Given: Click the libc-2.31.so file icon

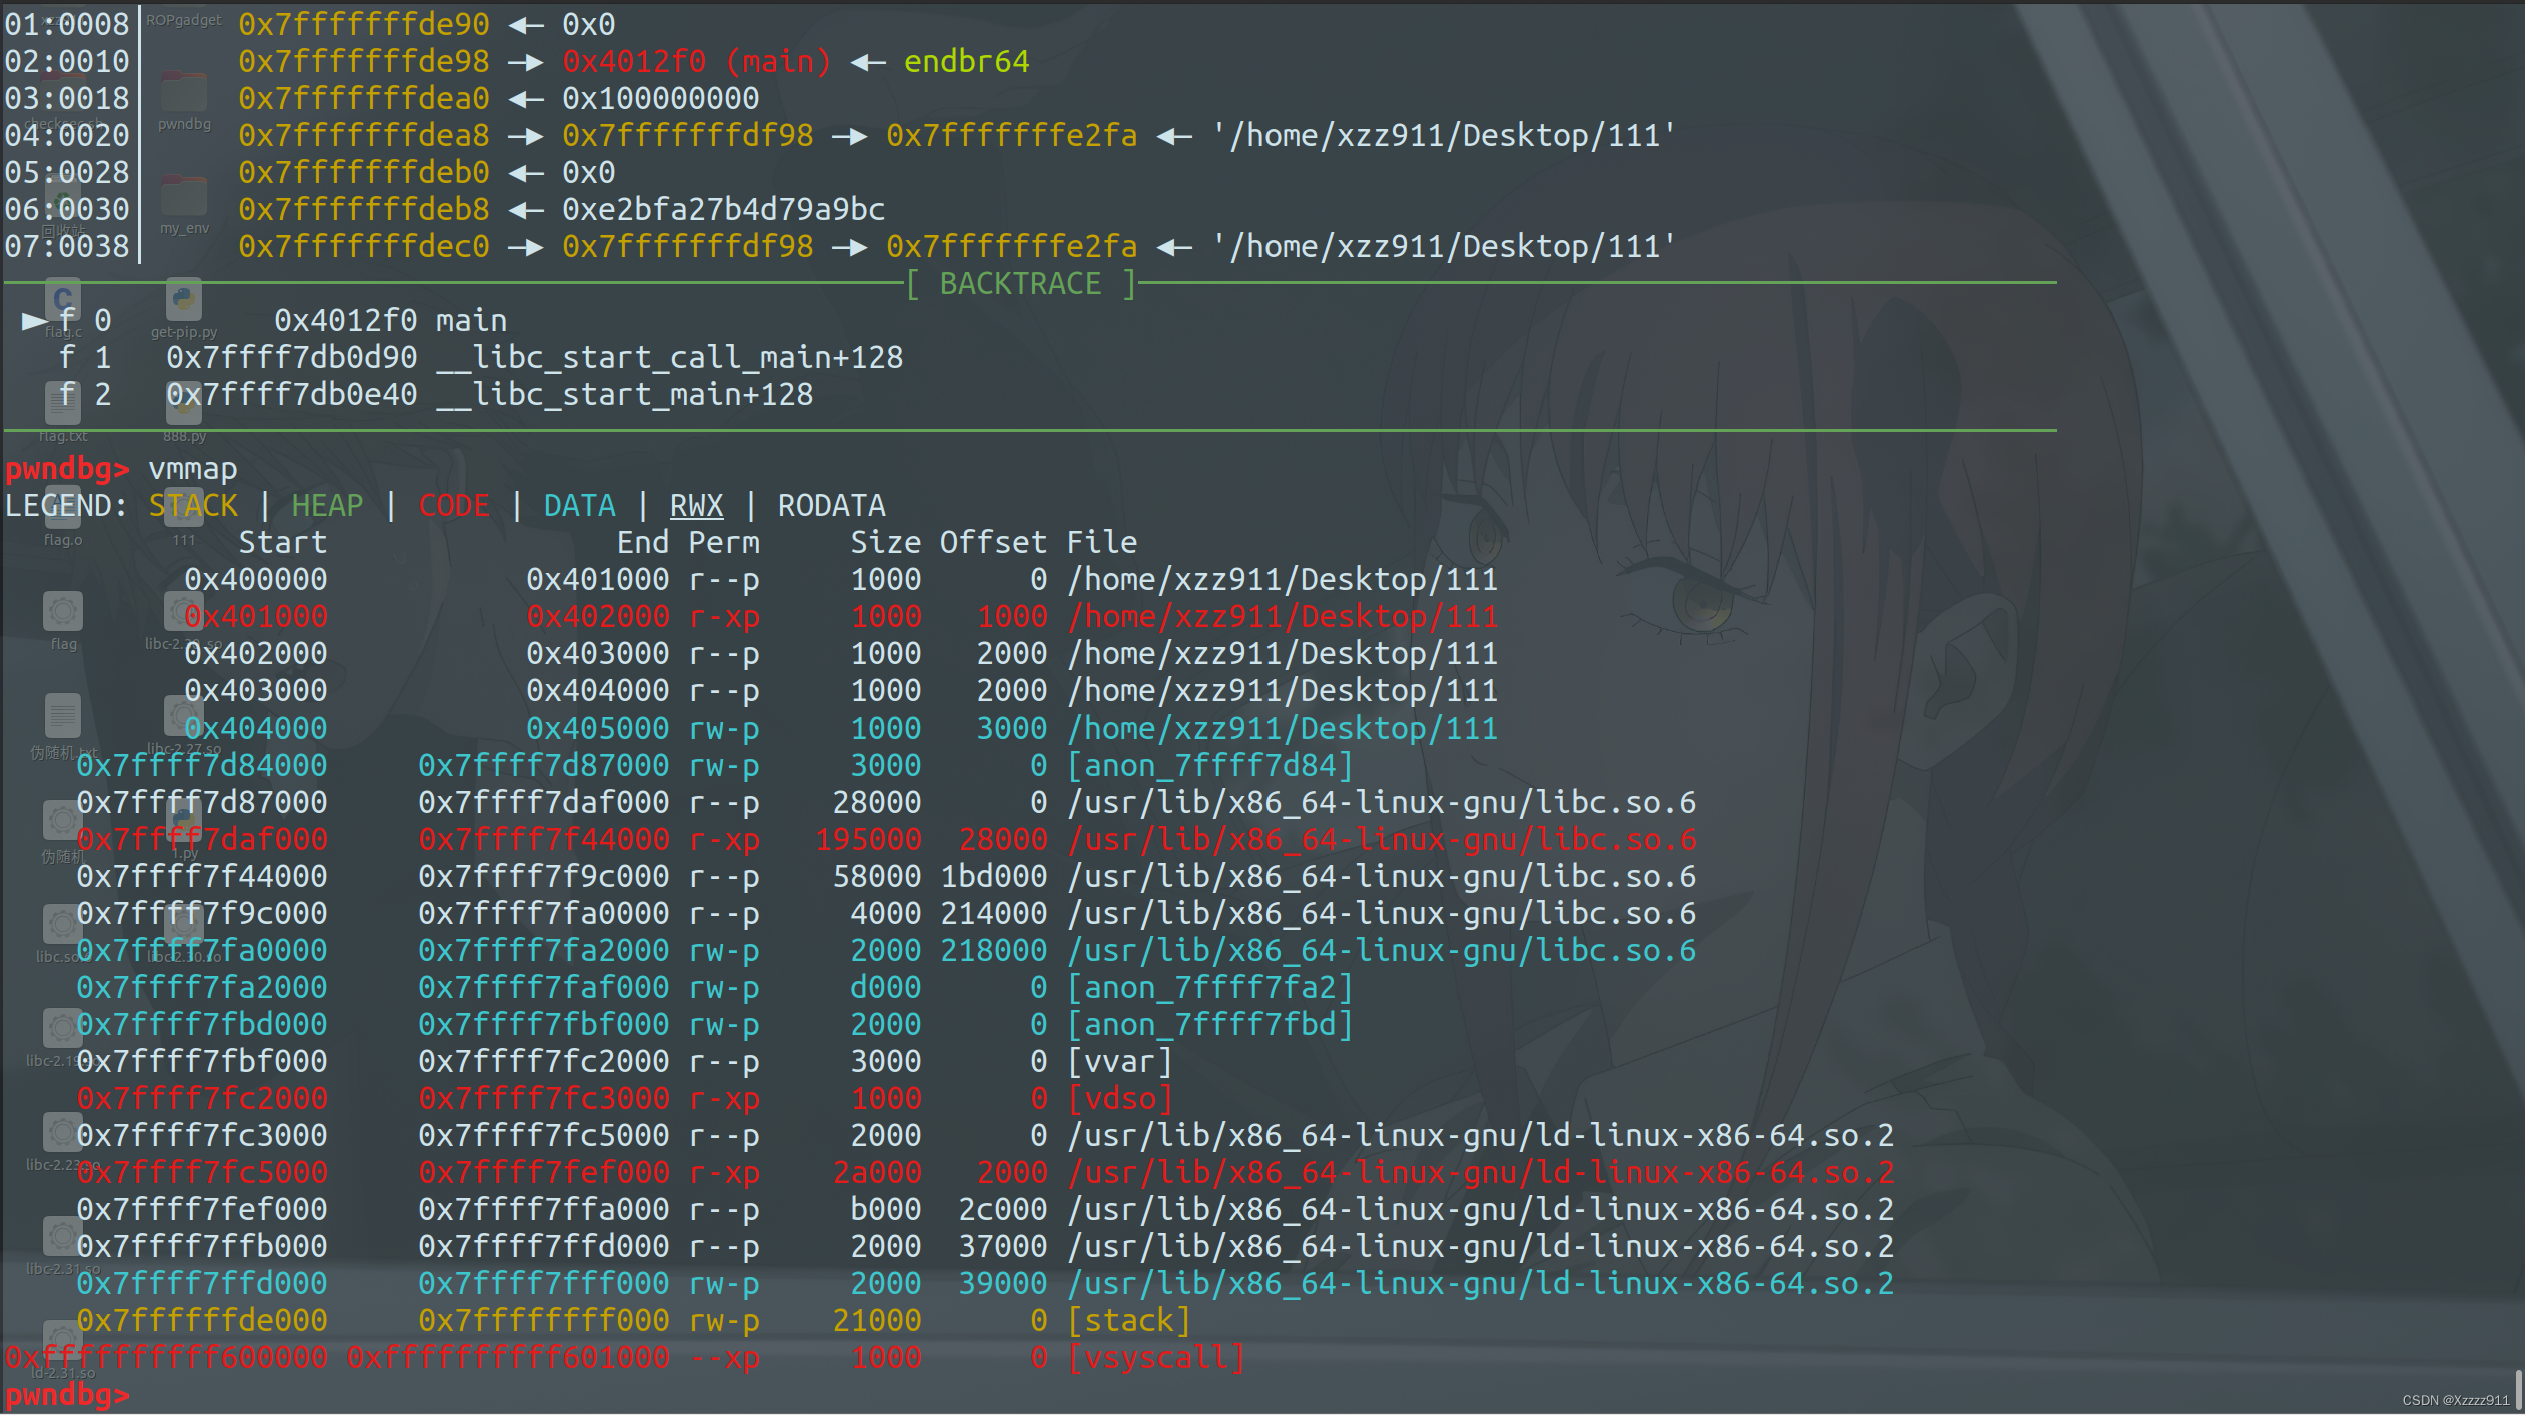Looking at the screenshot, I should click(x=63, y=1236).
